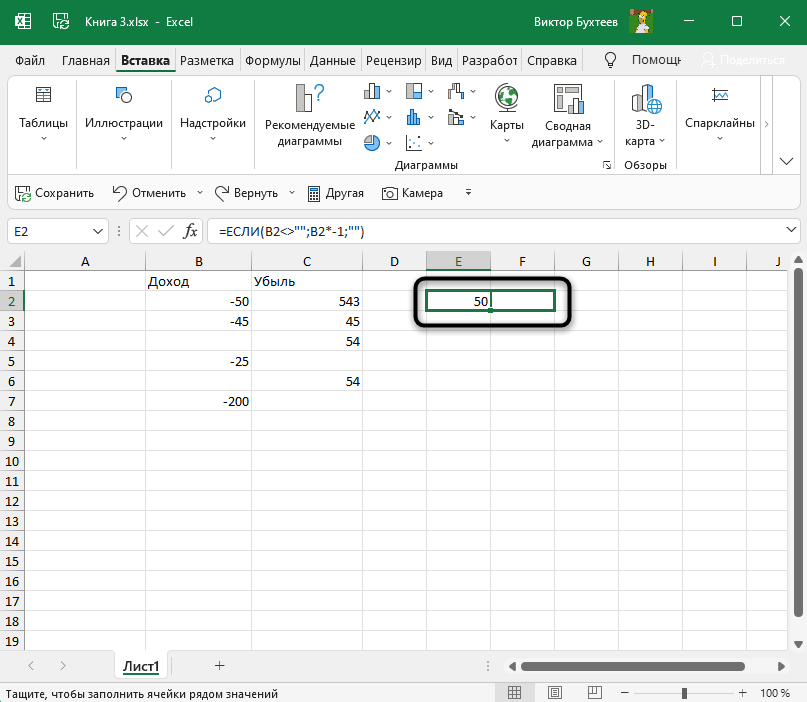Expand the Sparklines (Спарклайны) menu
Screen dimensions: 807x702
point(720,115)
